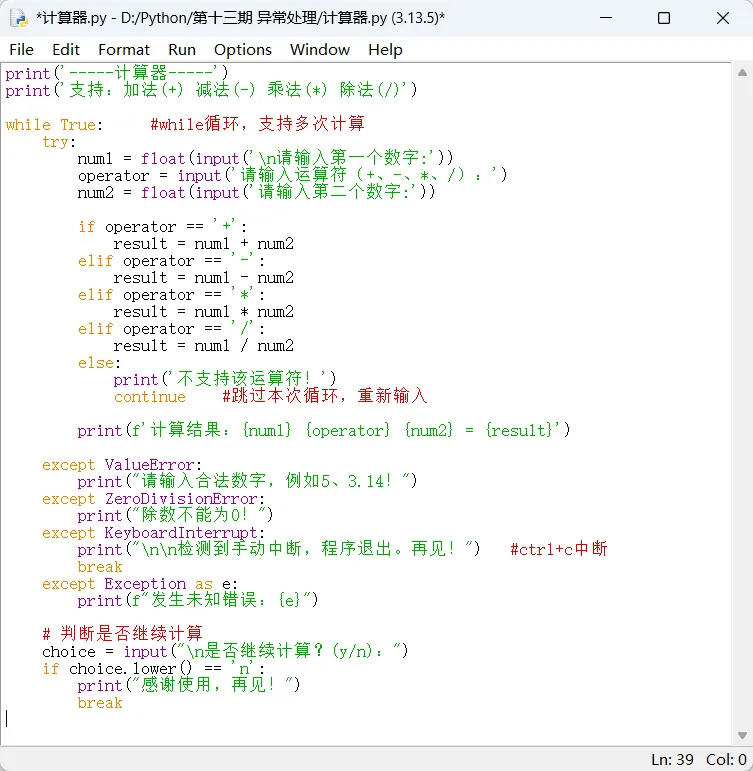753x771 pixels.
Task: Click the comment '#跳过本次循环，重新输入'
Action: 325,396
